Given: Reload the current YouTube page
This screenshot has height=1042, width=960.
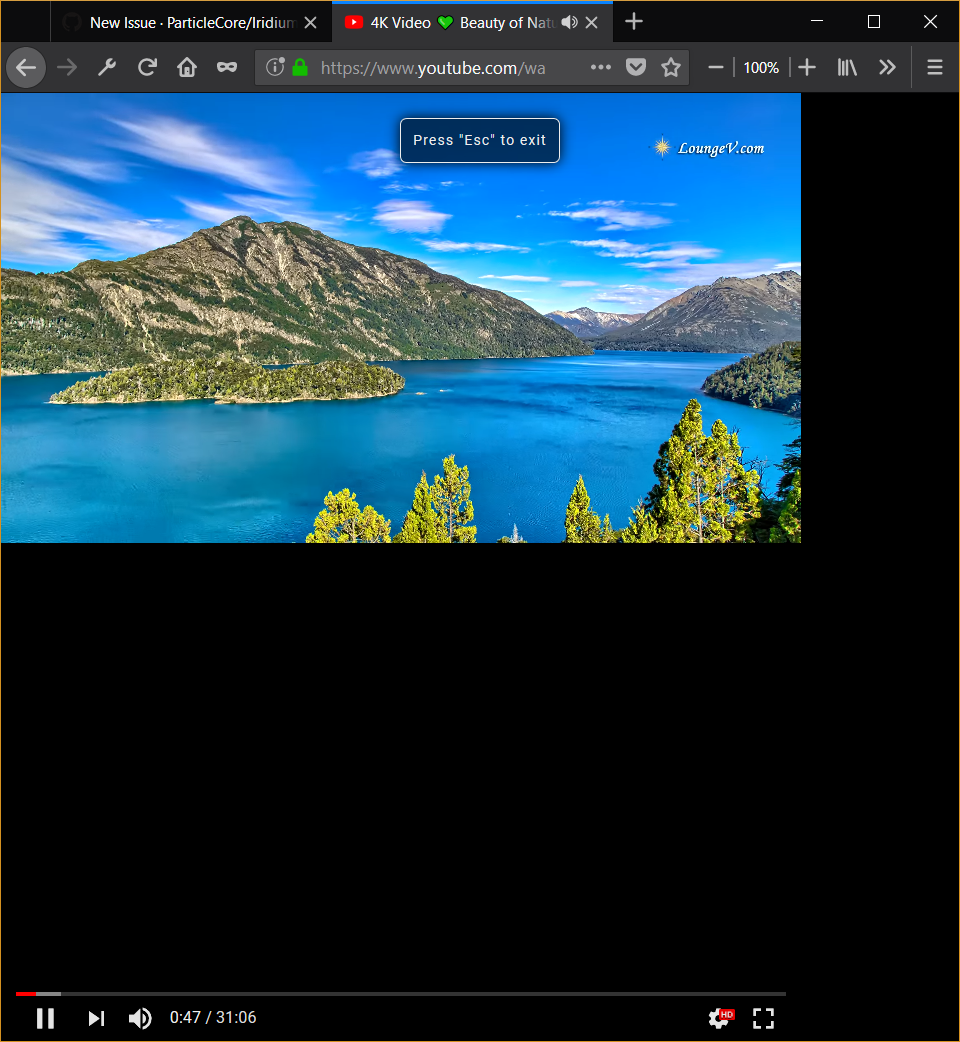Looking at the screenshot, I should (x=147, y=67).
